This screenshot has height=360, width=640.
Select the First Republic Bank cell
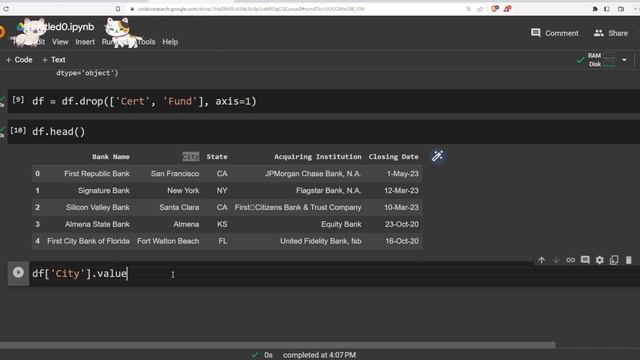(97, 173)
